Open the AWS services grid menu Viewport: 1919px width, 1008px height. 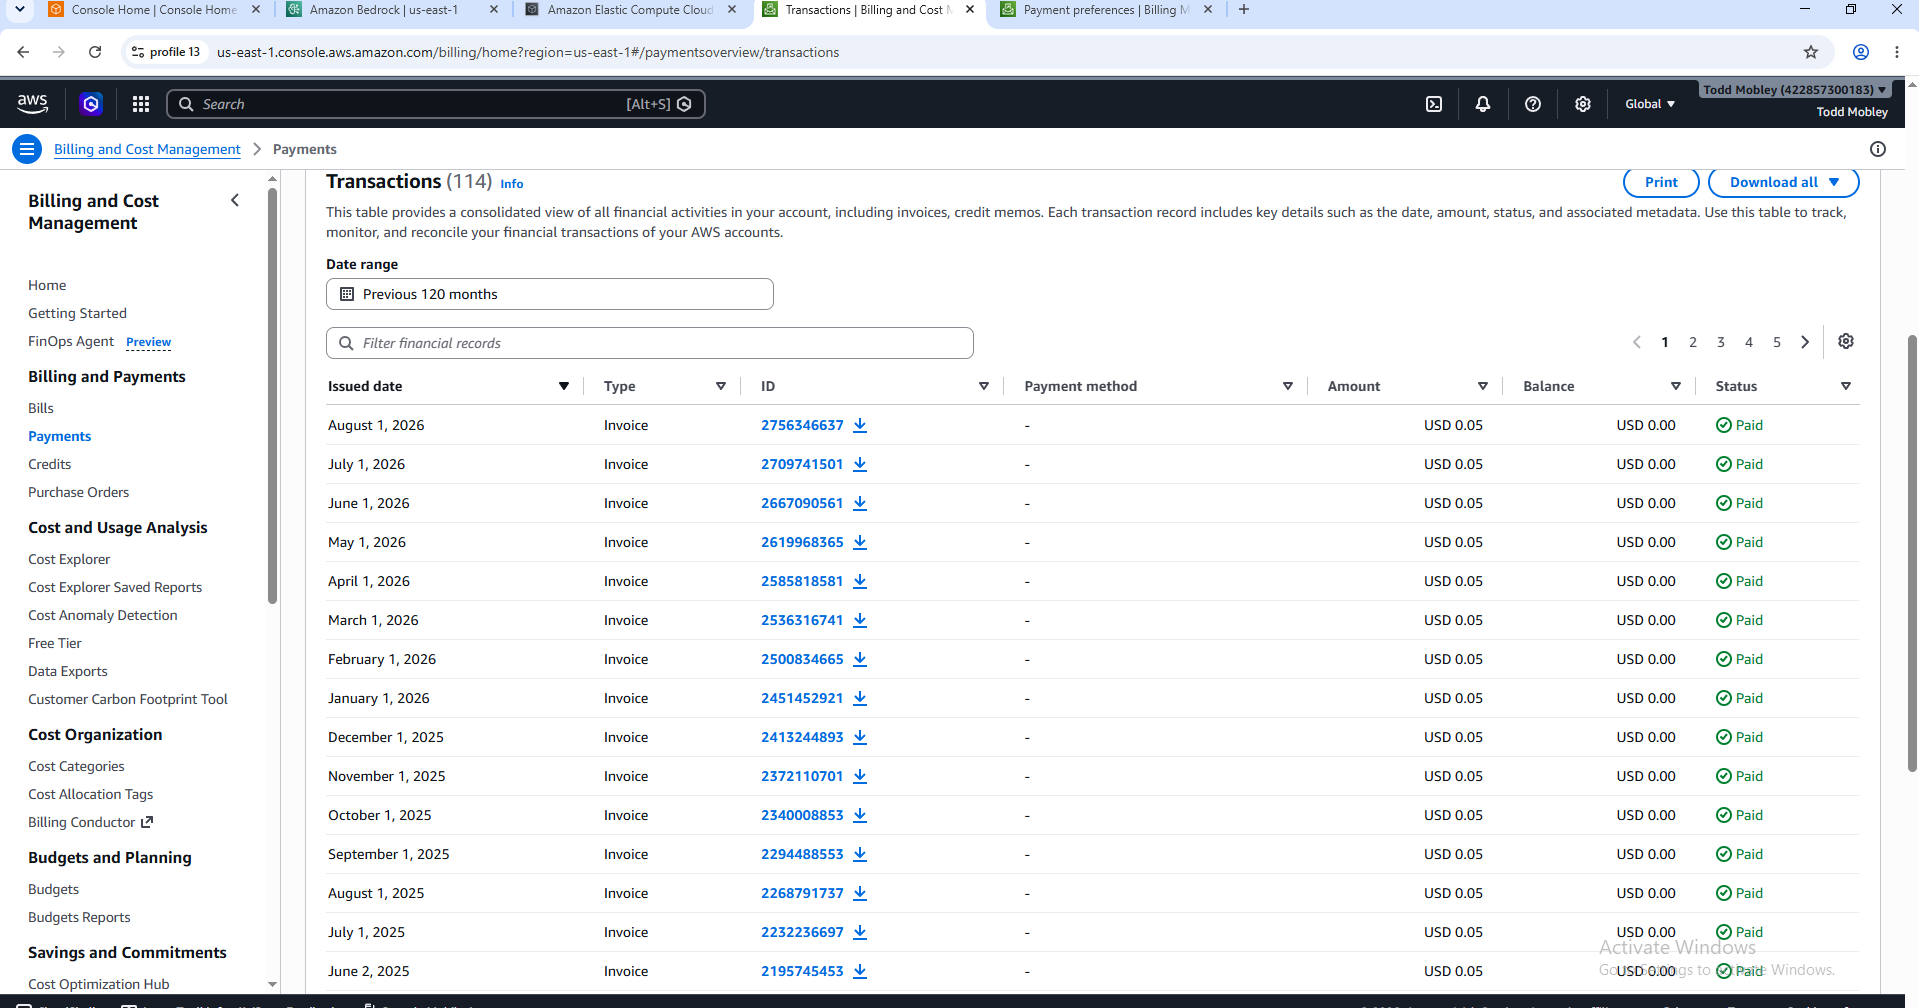(x=141, y=104)
